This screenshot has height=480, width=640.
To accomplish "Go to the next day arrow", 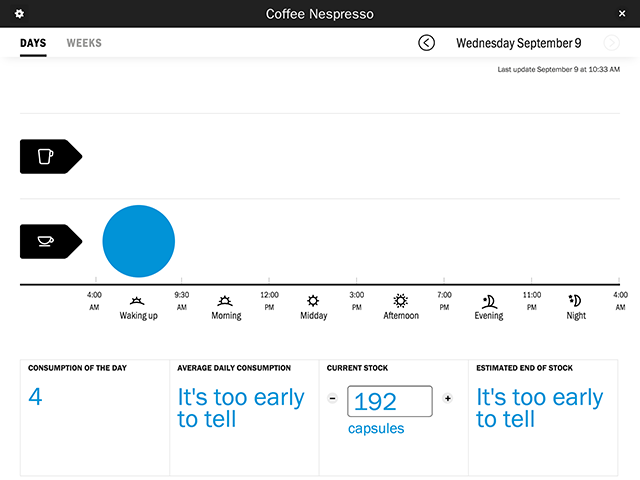I will pos(611,43).
